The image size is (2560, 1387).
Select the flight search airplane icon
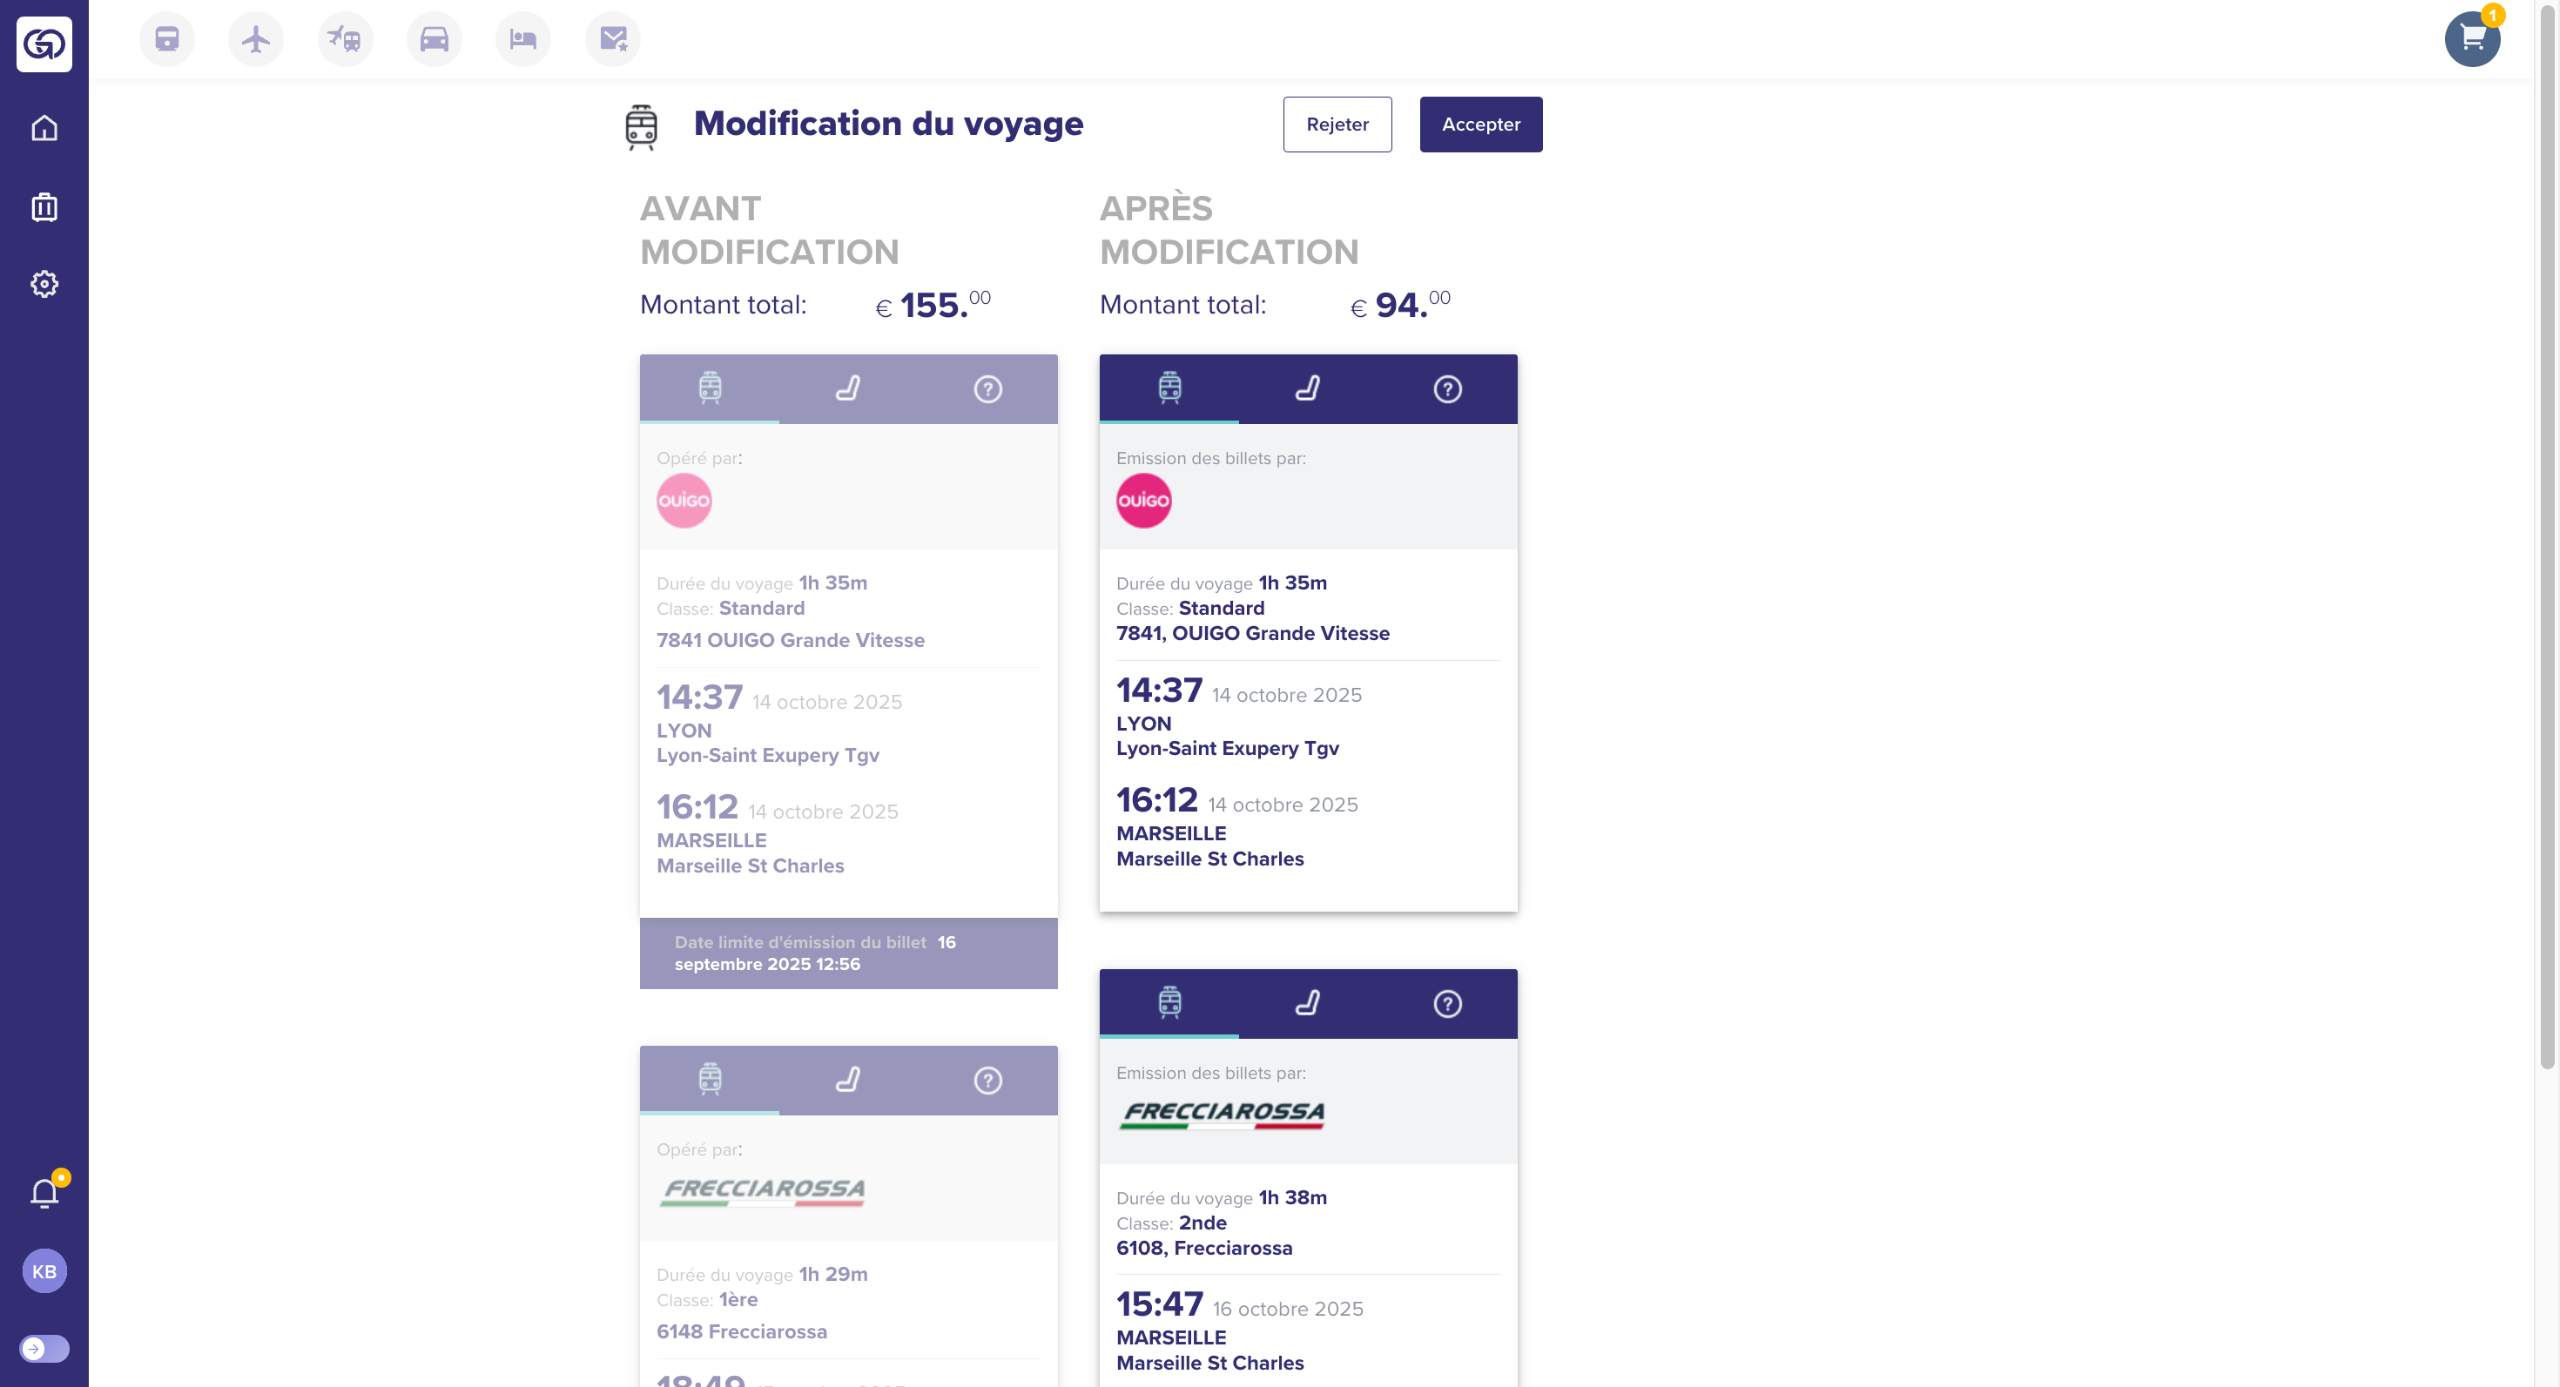256,39
